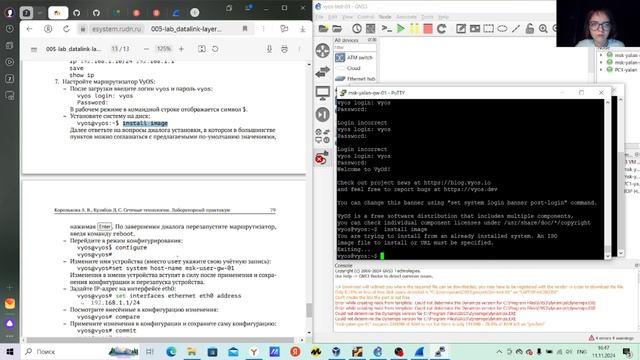Select the Draw rectangle tool

pyautogui.click(x=488, y=29)
